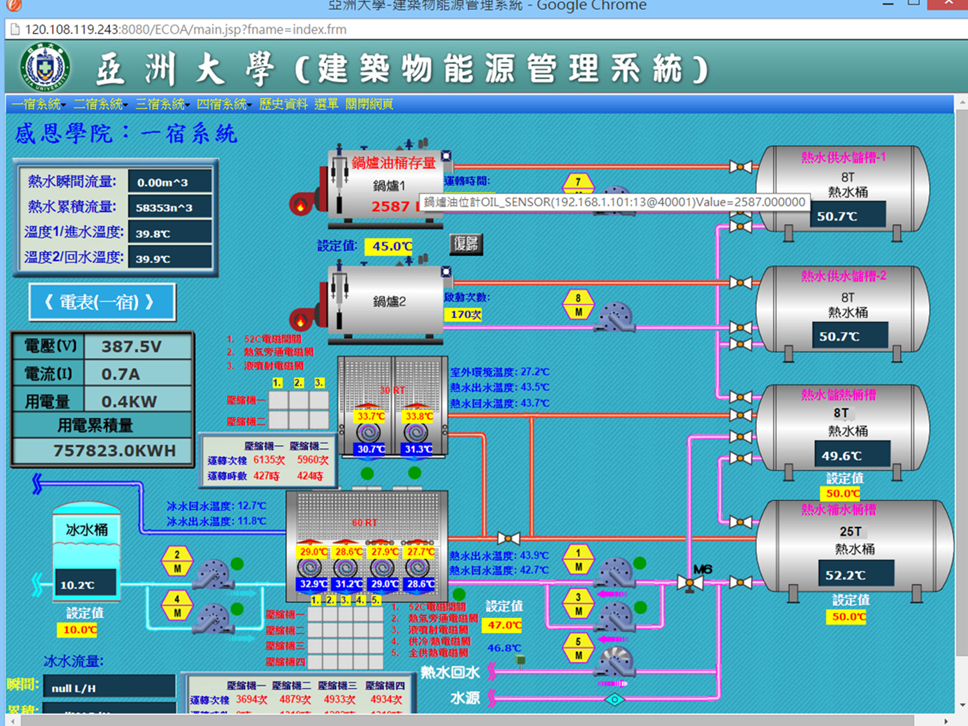
Task: Click the pump icon beside marker 8
Action: [x=614, y=317]
